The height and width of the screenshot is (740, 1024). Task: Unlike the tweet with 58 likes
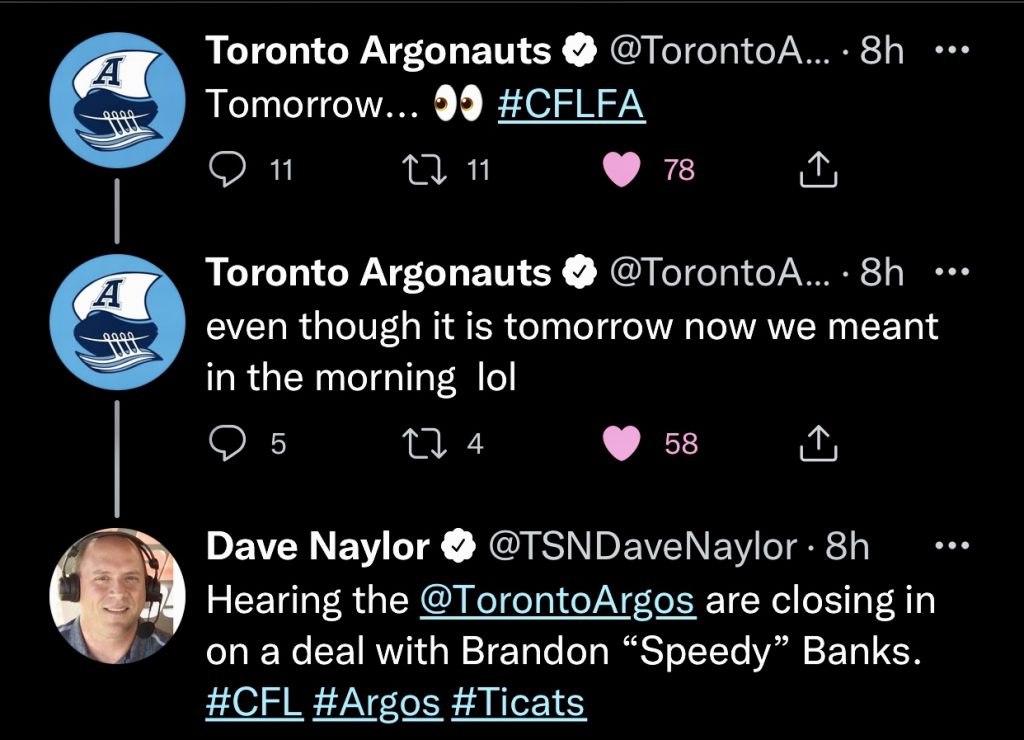pos(622,443)
